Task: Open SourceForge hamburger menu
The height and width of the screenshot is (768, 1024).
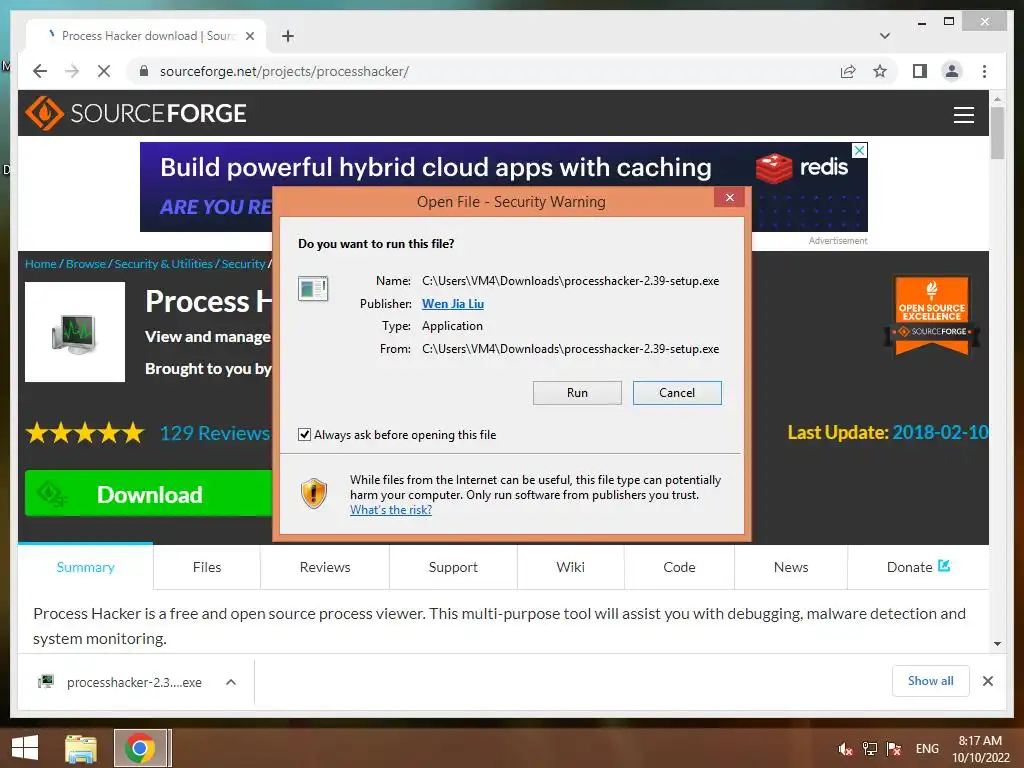Action: tap(963, 114)
